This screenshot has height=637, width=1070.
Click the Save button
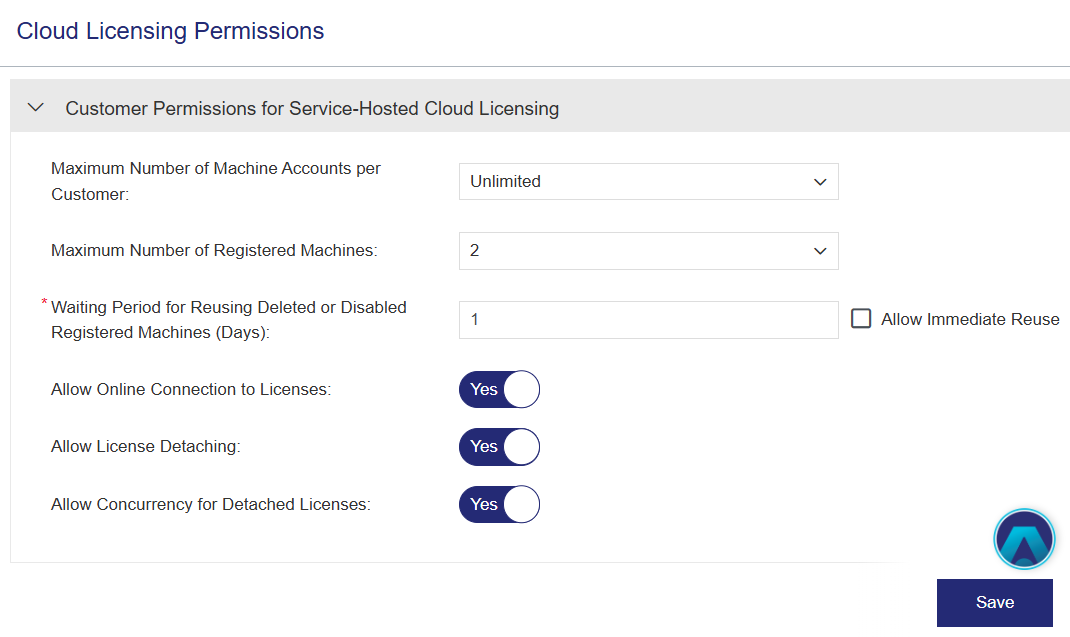pos(994,602)
